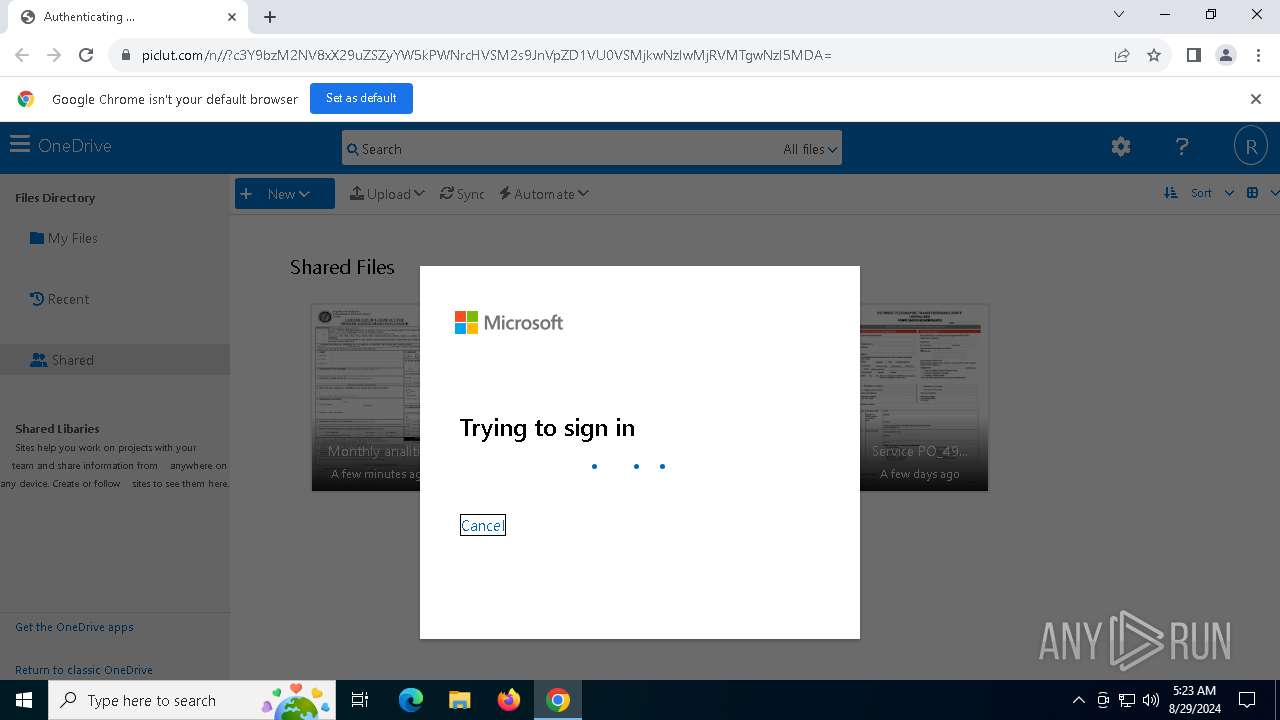
Task: Open the Recent files section
Action: (60, 299)
